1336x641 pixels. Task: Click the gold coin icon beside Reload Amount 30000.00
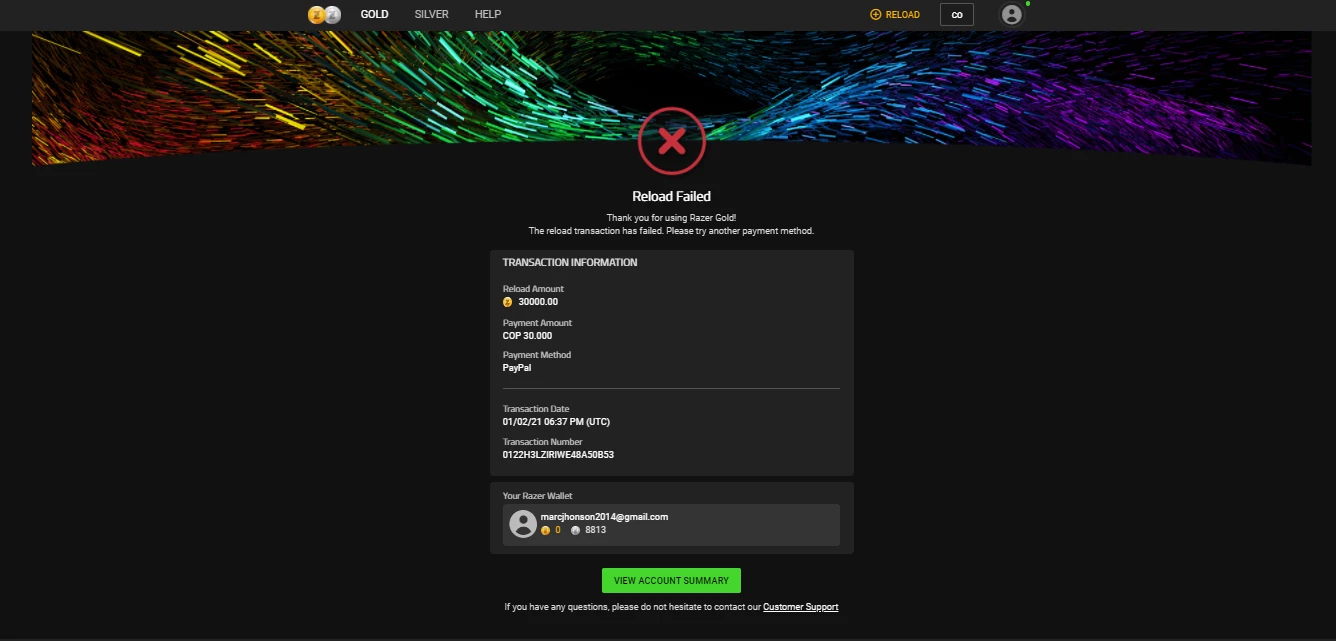[507, 301]
